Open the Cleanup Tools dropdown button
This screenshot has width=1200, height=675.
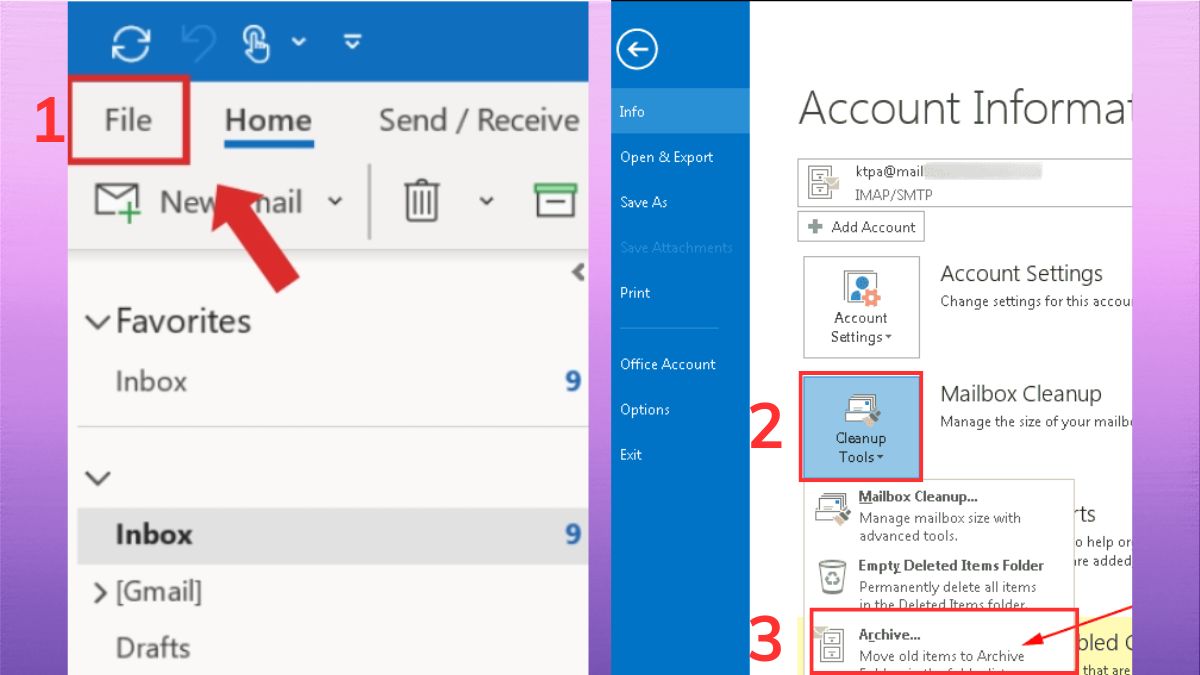click(x=860, y=427)
